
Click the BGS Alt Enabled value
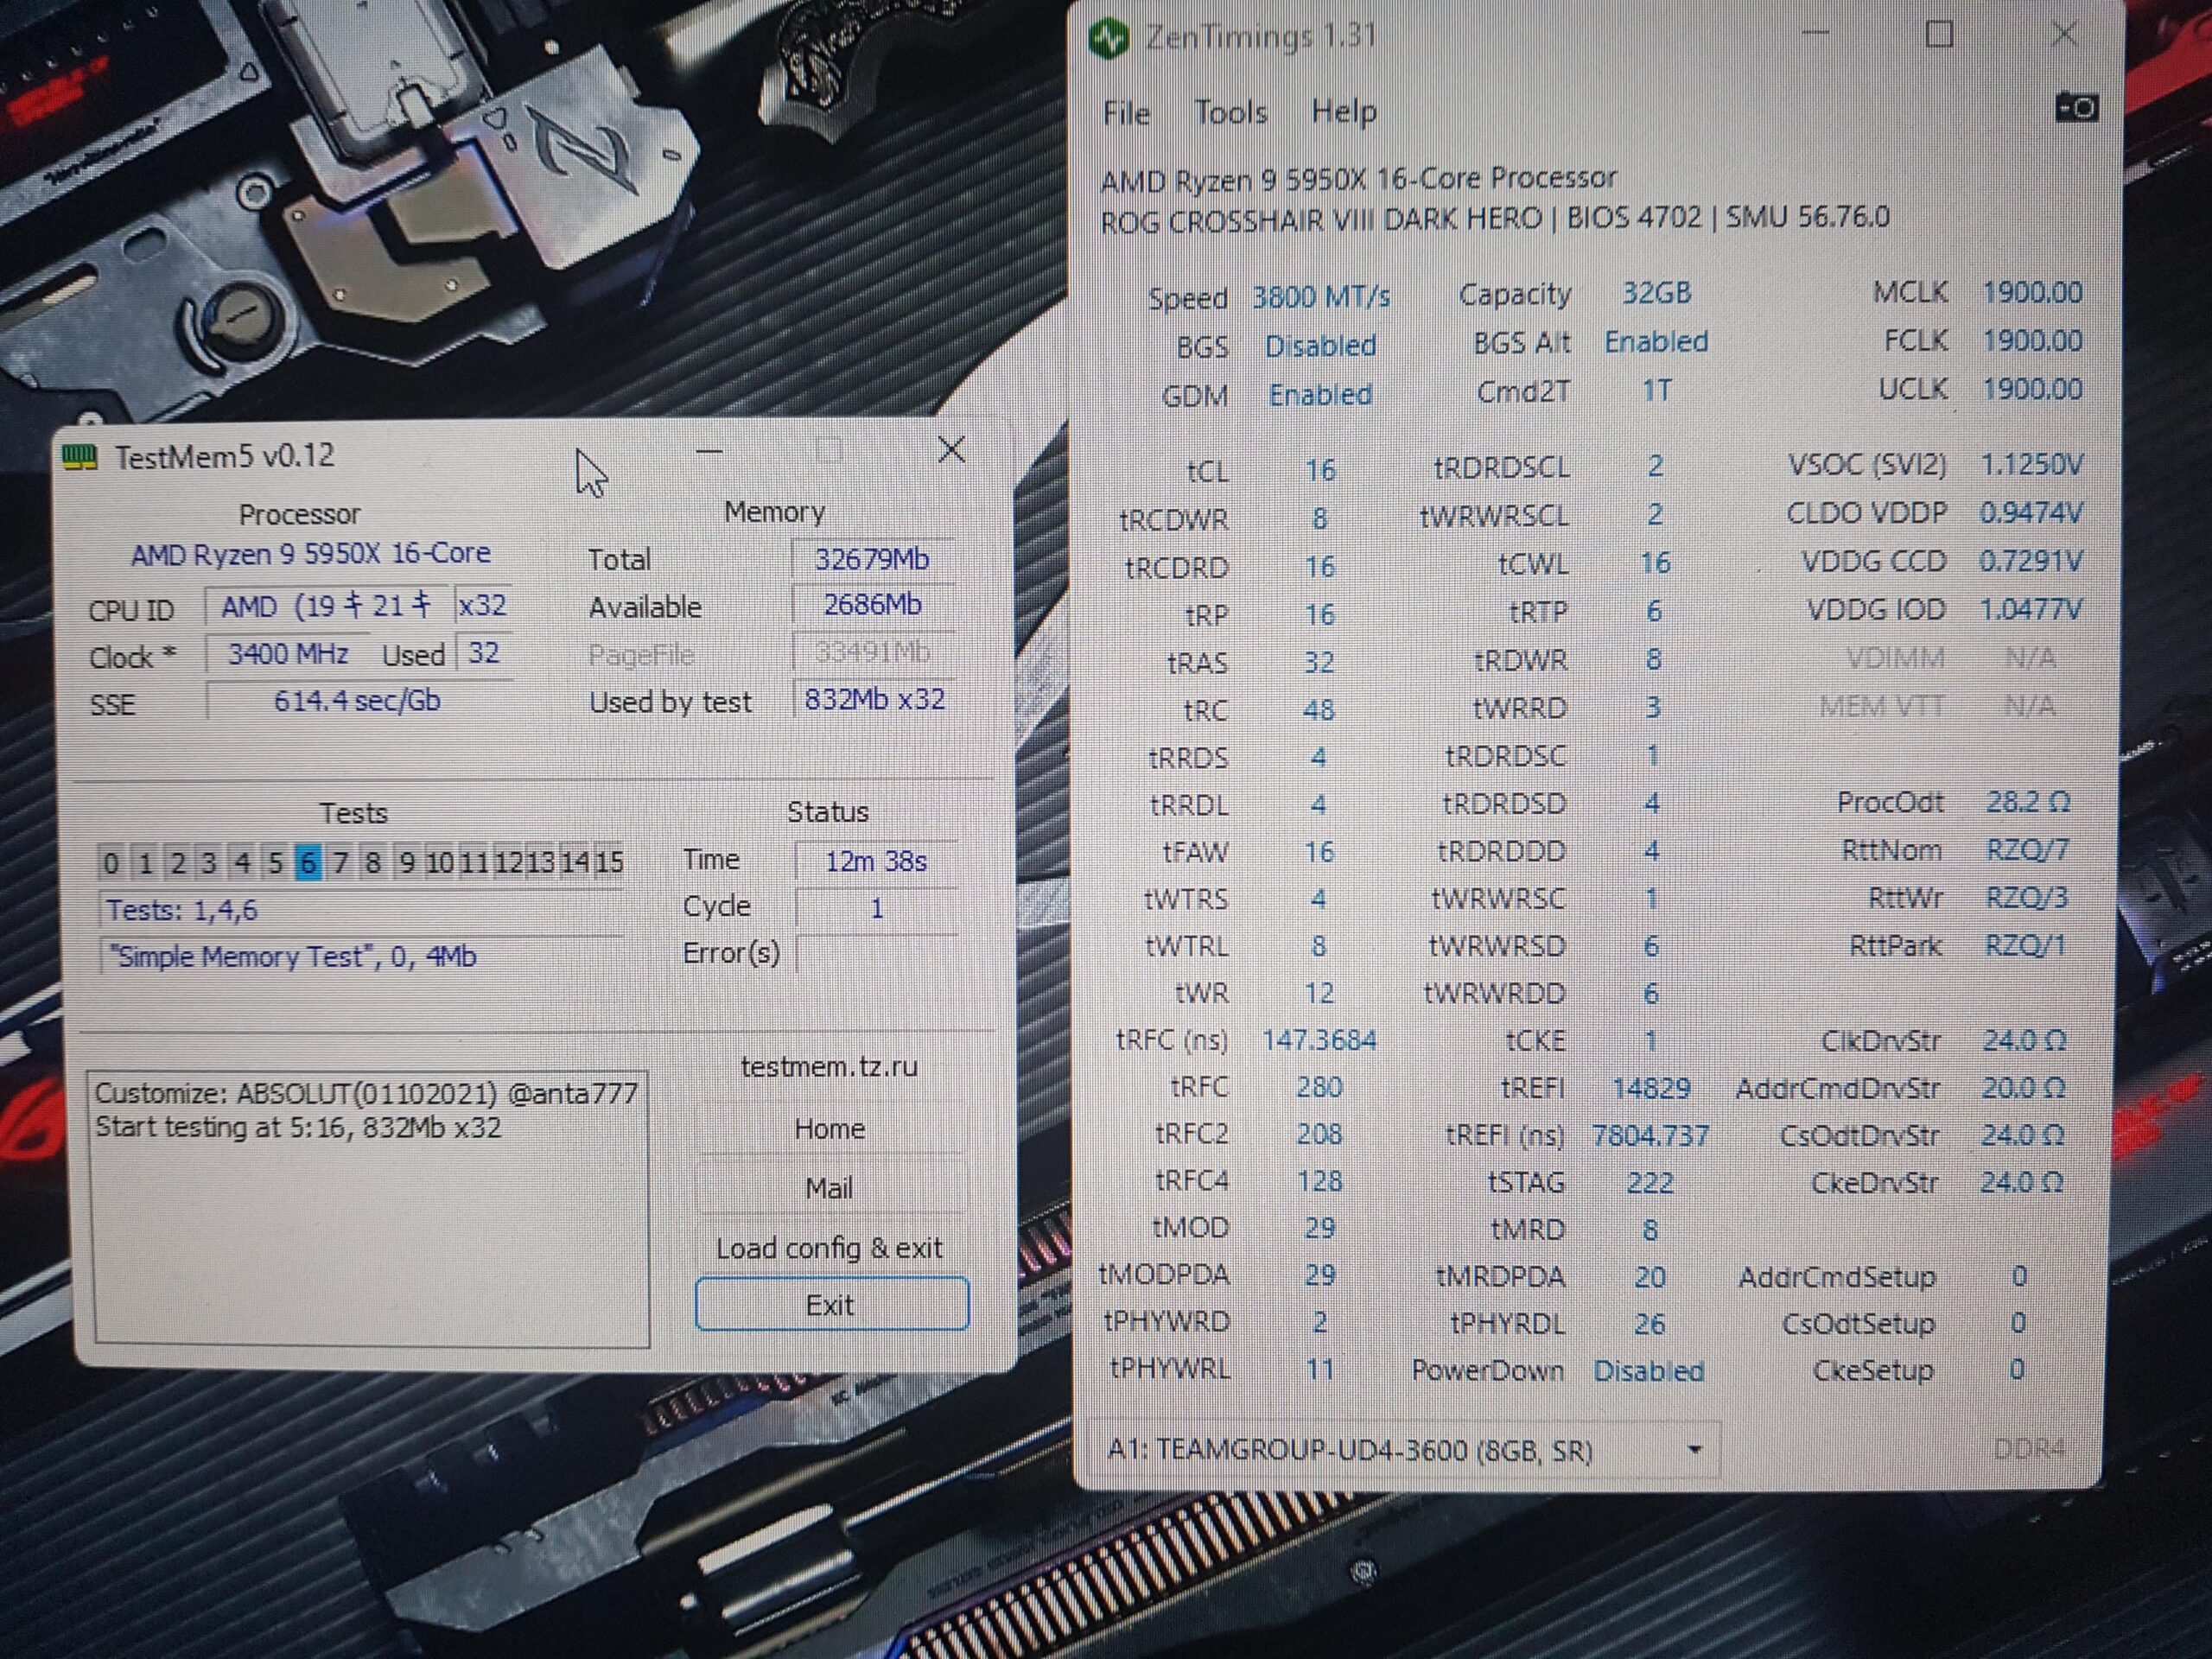[1656, 342]
